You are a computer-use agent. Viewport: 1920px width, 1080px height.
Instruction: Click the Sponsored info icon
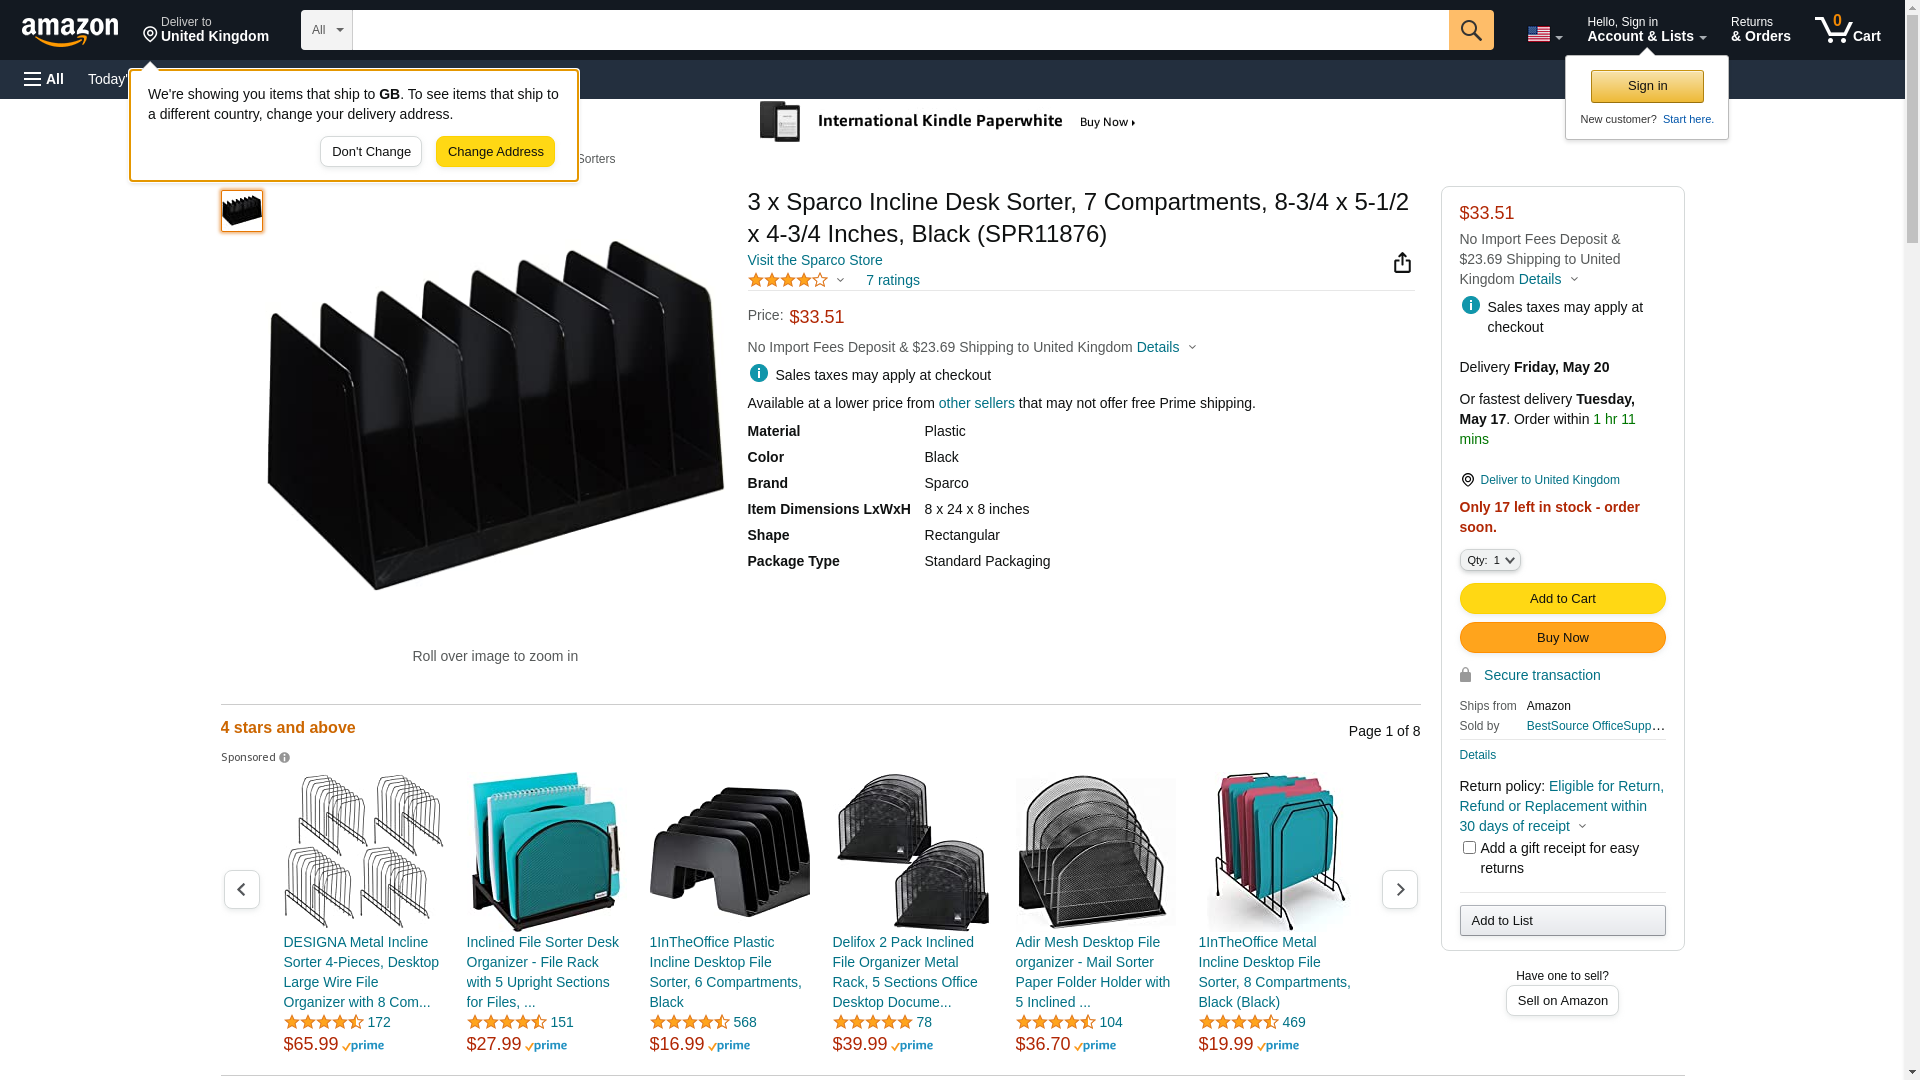(x=285, y=758)
